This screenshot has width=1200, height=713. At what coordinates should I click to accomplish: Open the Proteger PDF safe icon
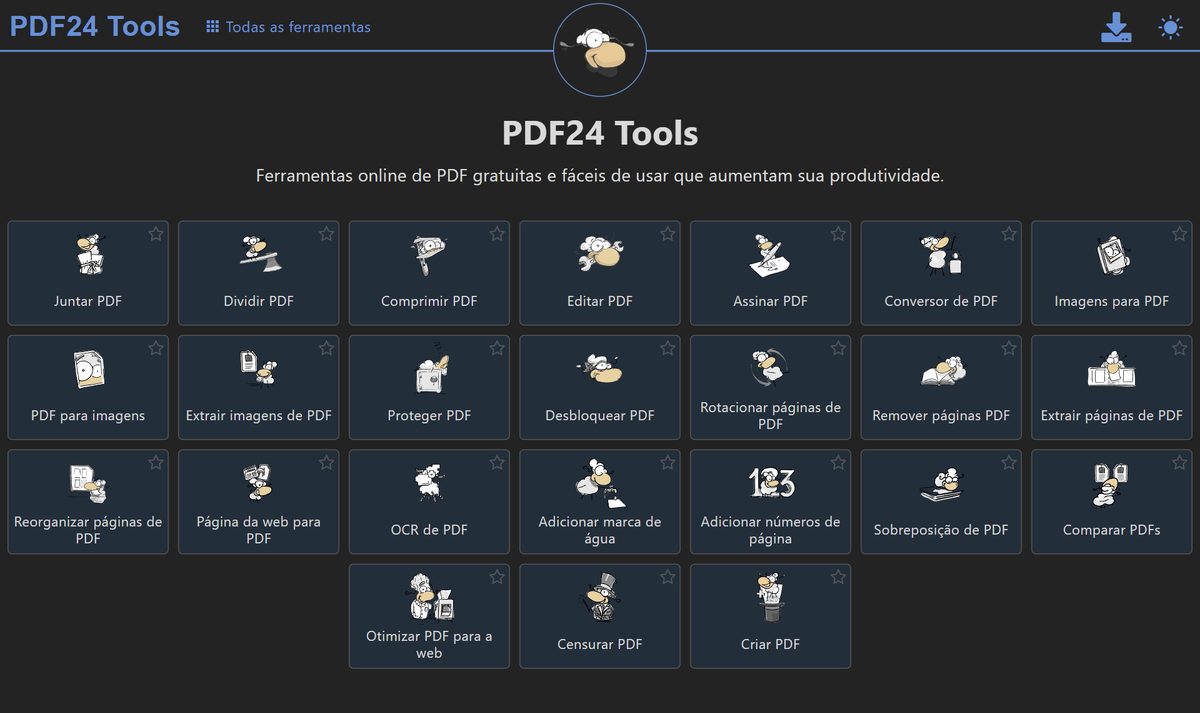(x=430, y=369)
